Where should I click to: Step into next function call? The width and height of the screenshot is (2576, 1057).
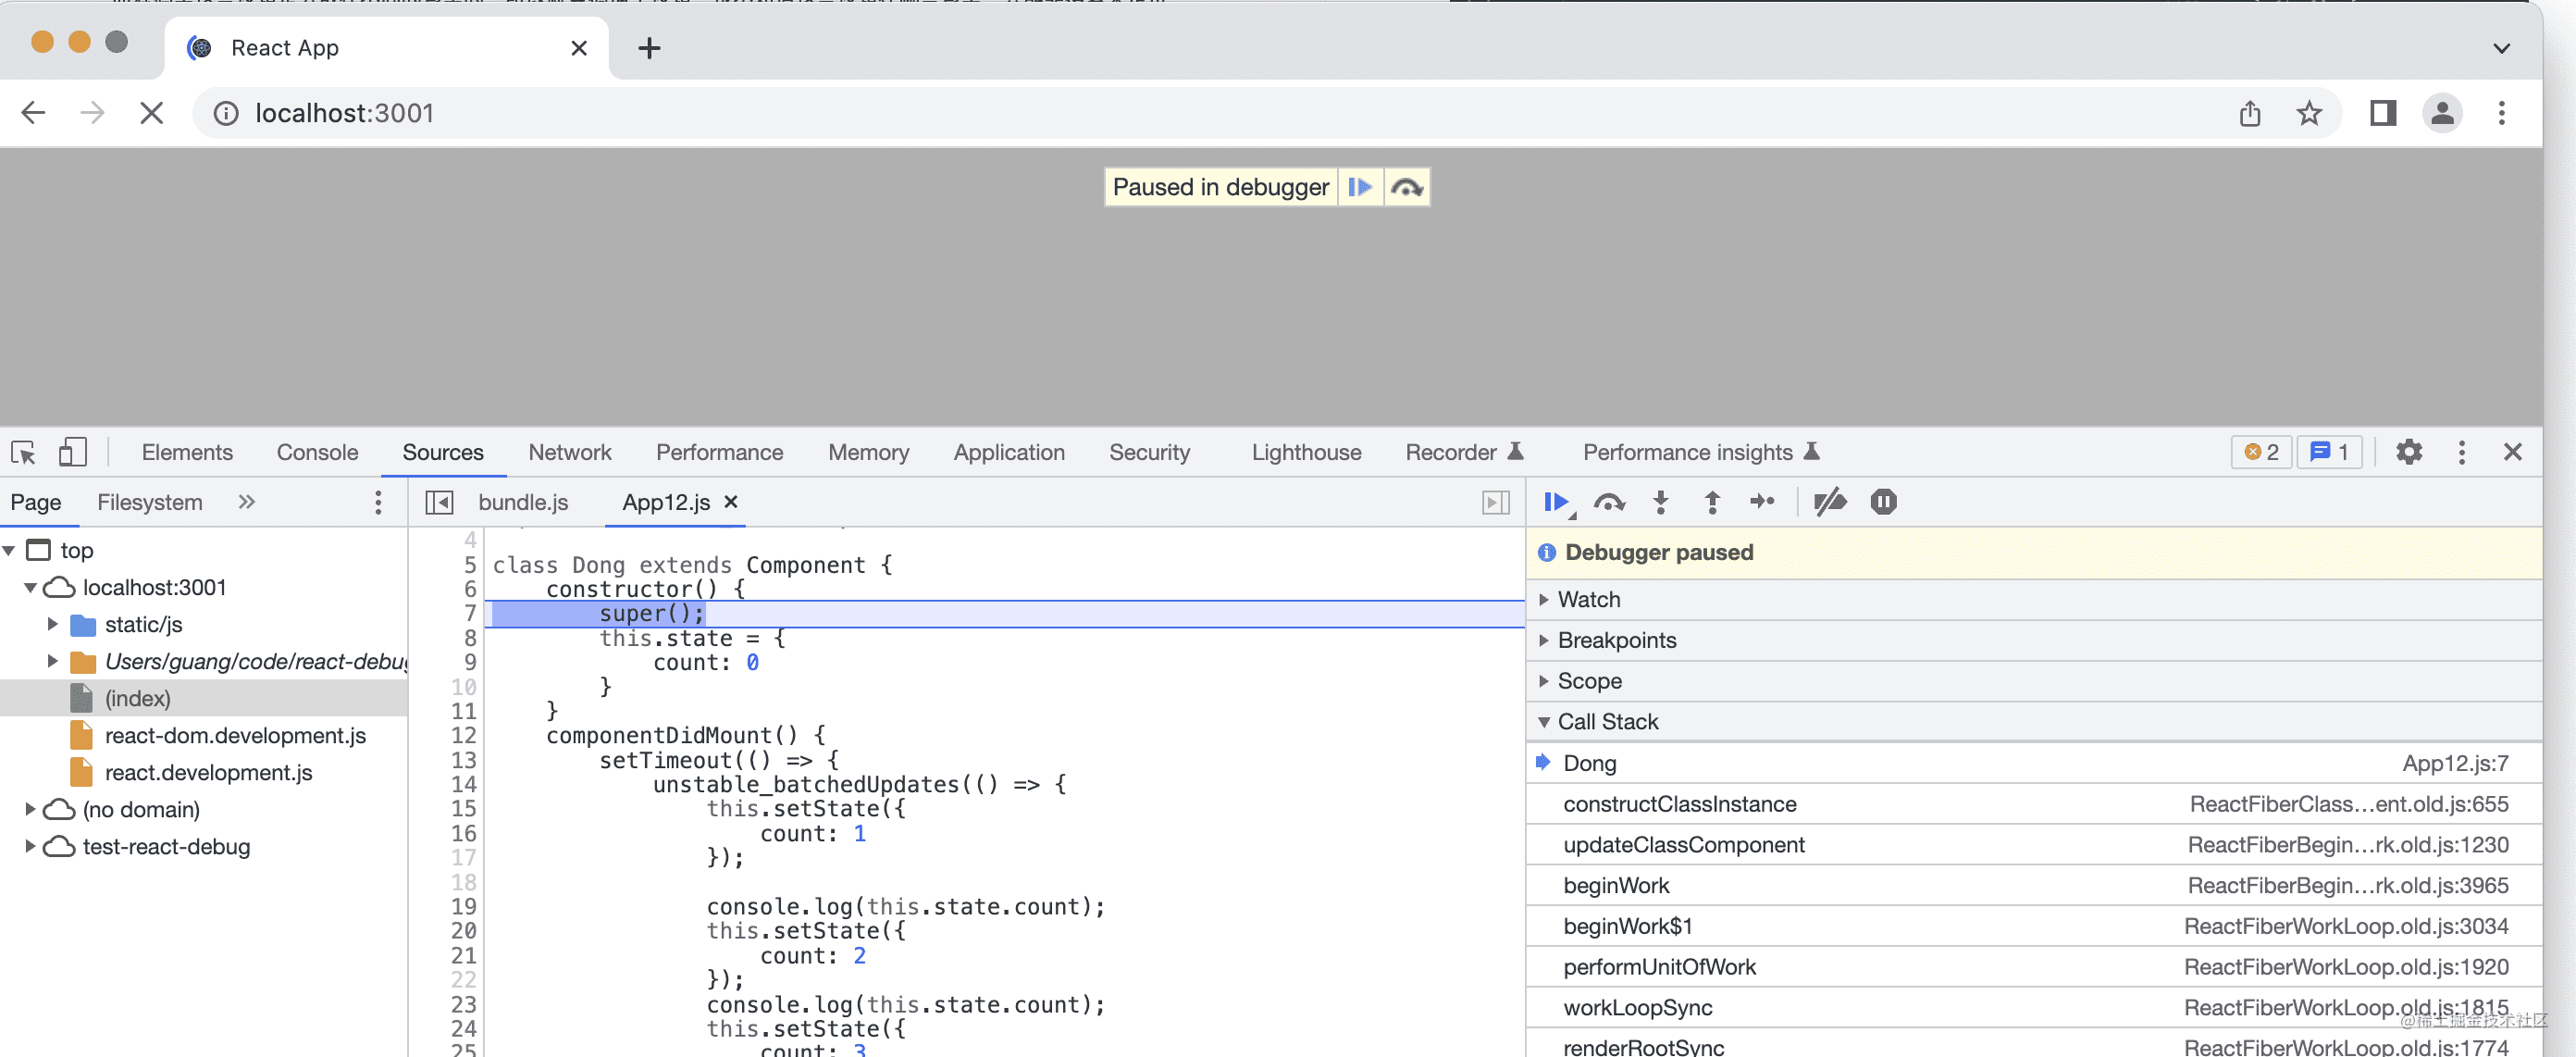[x=1660, y=502]
